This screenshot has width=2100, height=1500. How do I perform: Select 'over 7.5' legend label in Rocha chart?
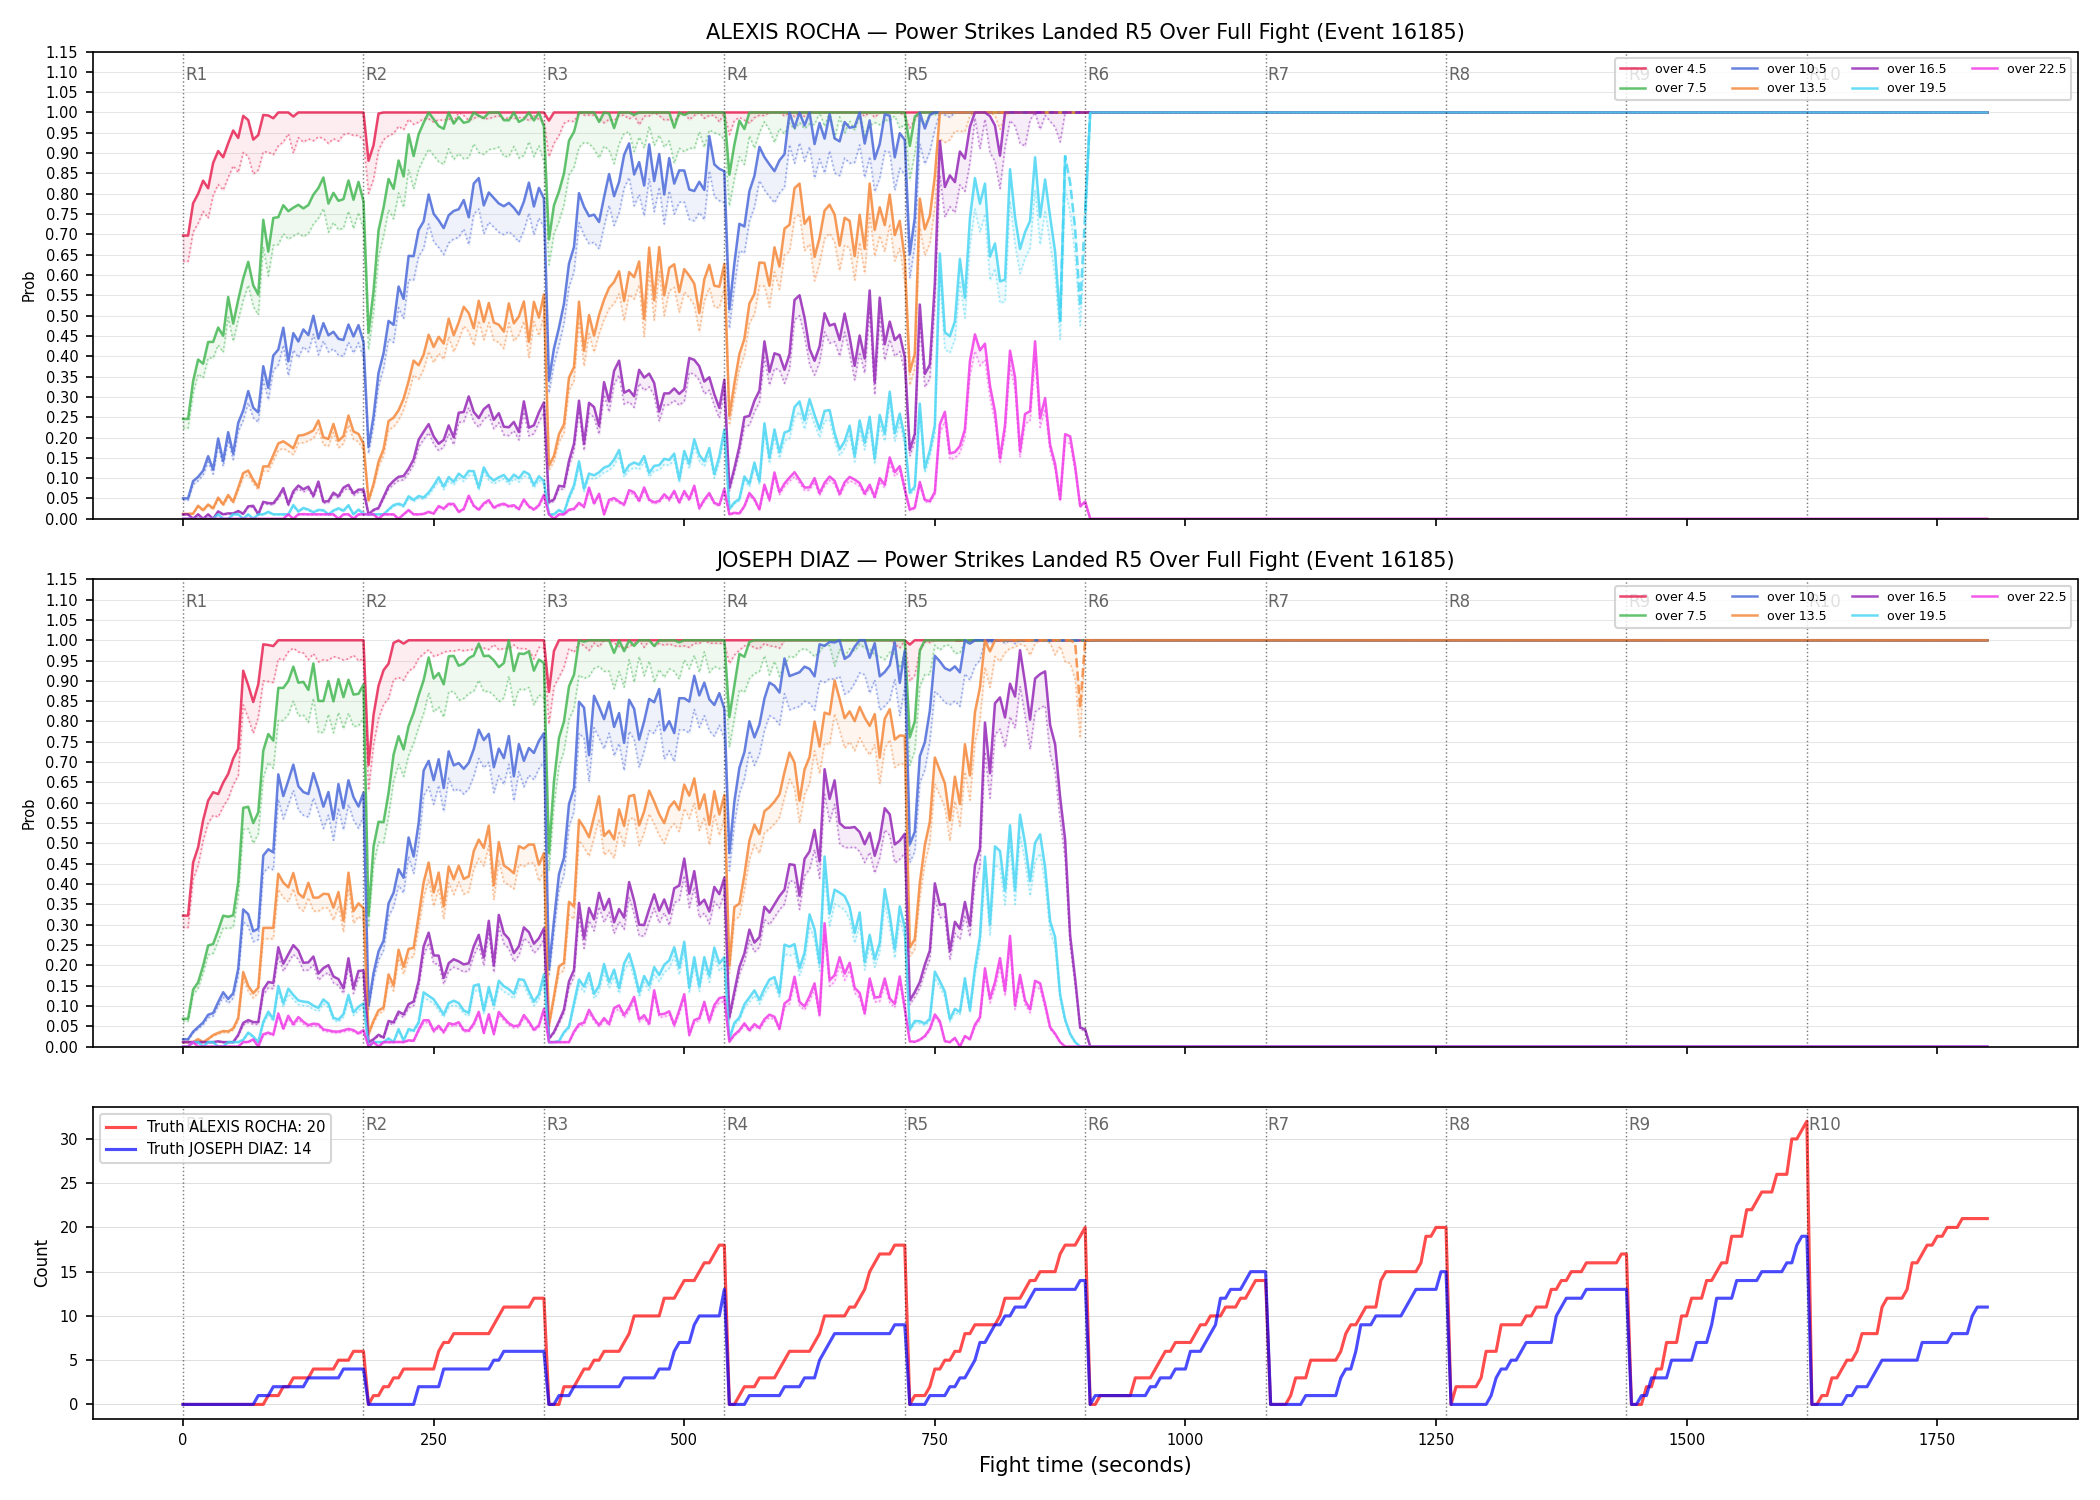(x=1680, y=88)
